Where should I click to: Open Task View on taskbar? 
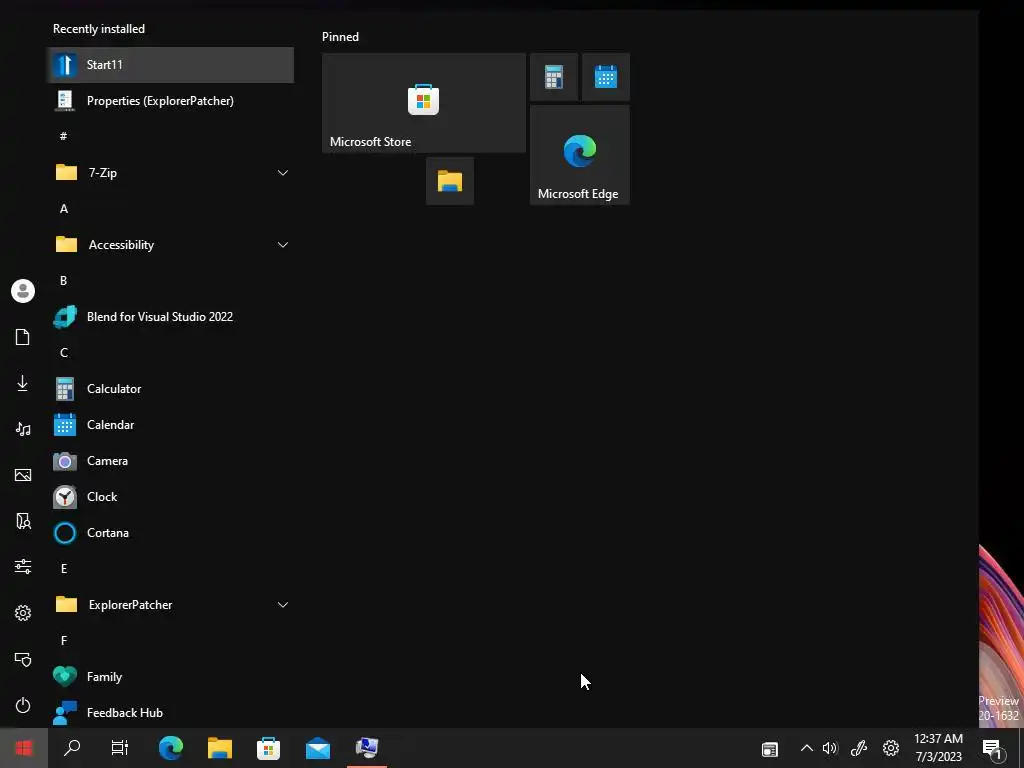coord(120,748)
